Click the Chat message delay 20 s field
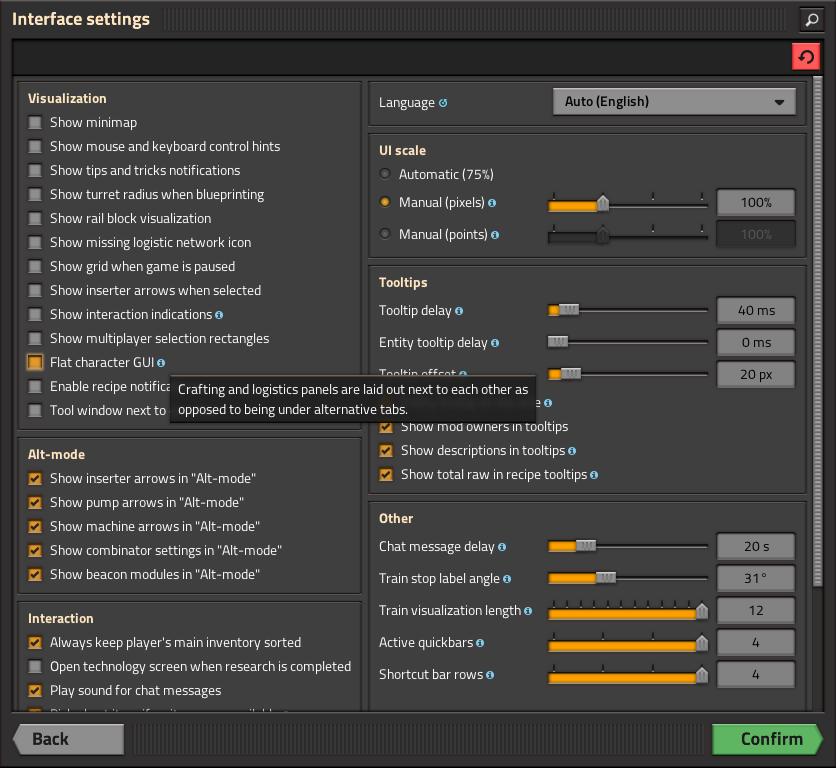 [x=756, y=547]
